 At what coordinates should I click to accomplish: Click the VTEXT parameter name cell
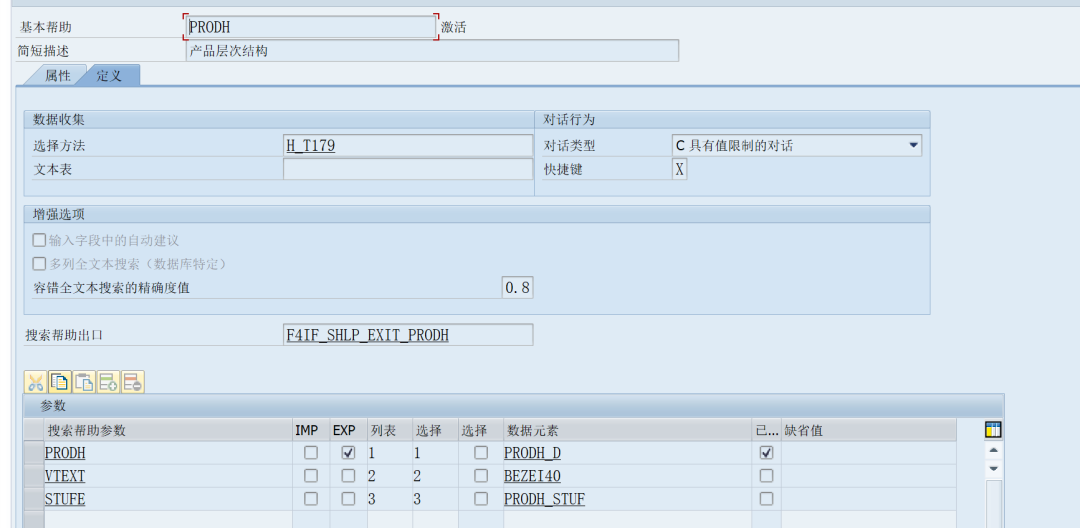(168, 476)
